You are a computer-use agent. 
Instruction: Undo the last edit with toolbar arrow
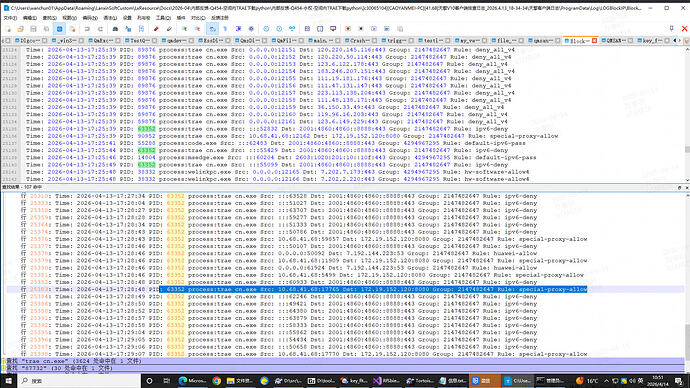pos(87,29)
